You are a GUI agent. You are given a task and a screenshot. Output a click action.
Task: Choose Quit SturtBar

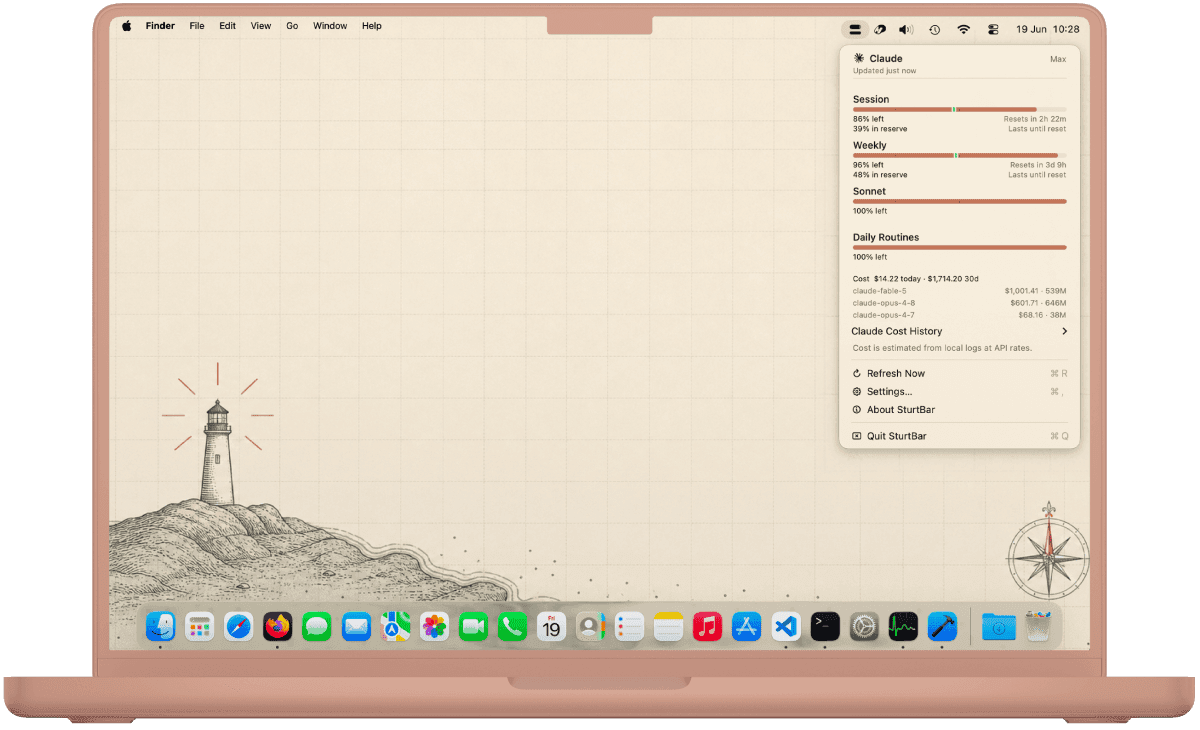959,436
